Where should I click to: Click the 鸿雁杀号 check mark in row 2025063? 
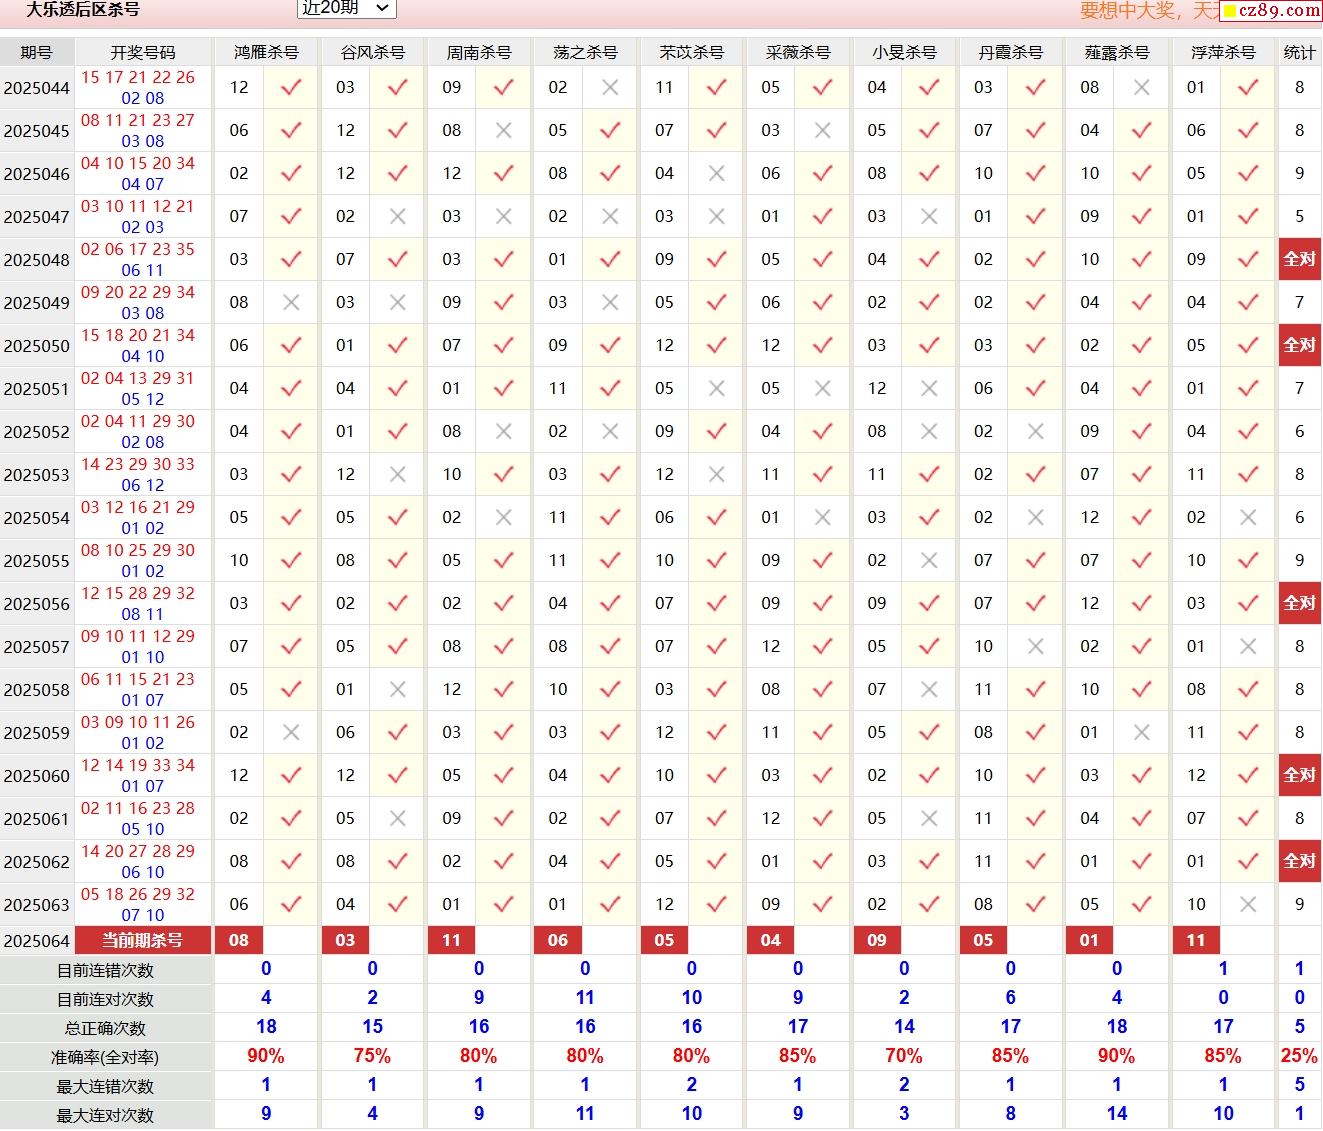(291, 905)
